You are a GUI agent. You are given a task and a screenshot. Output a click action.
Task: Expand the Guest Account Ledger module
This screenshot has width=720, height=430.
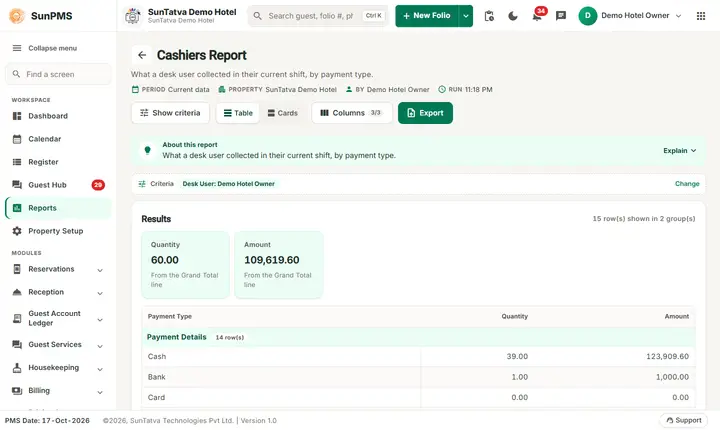(x=58, y=318)
